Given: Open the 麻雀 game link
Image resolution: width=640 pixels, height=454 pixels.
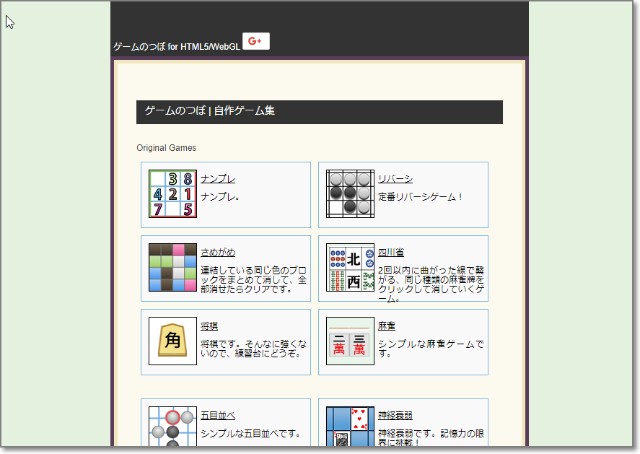Looking at the screenshot, I should point(386,326).
